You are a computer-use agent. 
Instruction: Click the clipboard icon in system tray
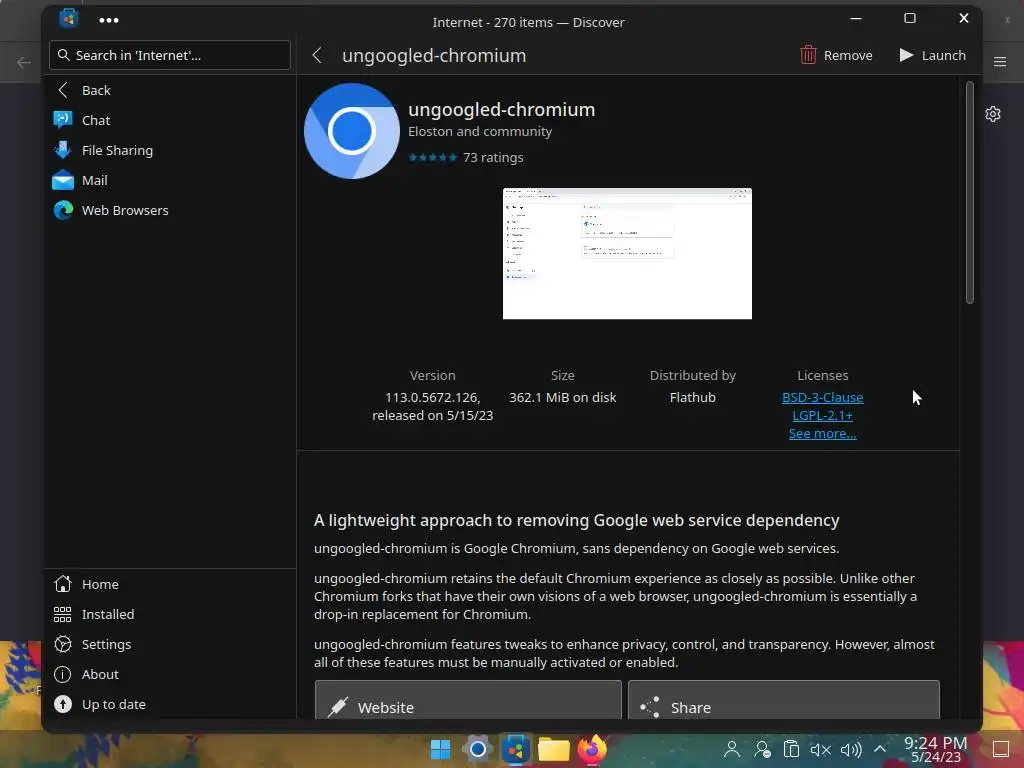coord(791,749)
